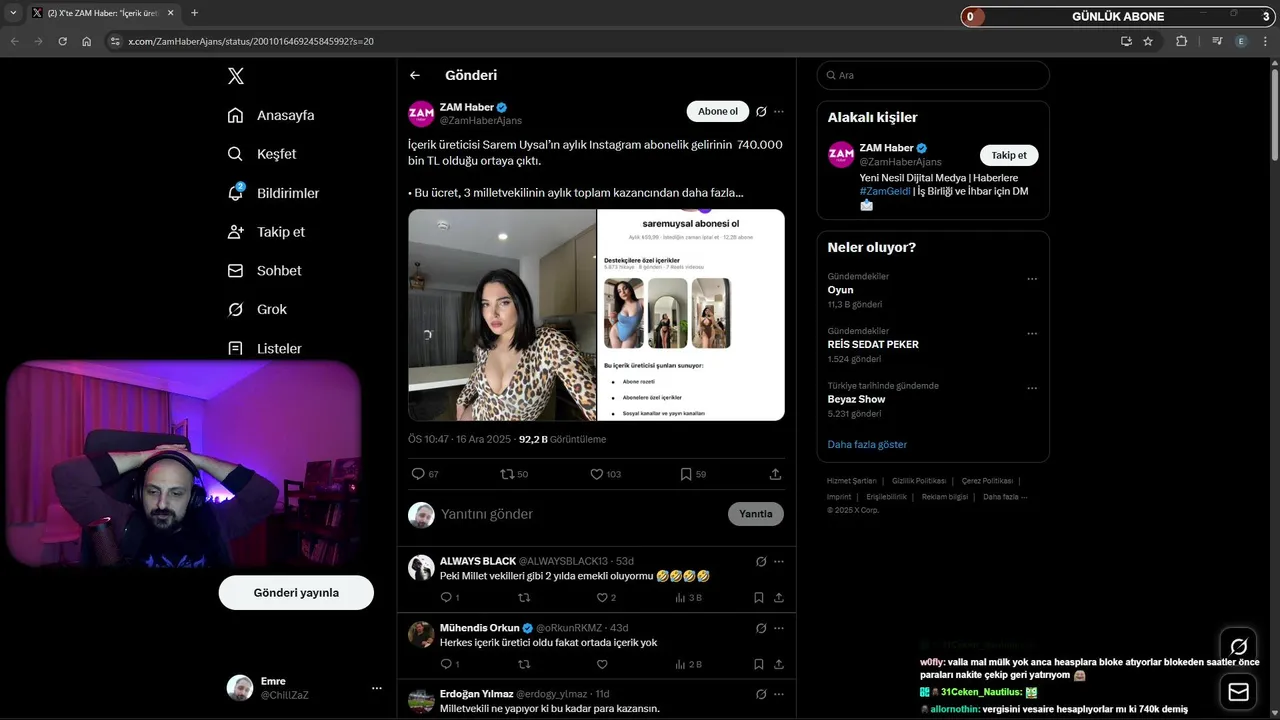The height and width of the screenshot is (720, 1280).
Task: Click the Grok icon on ALWAYS BLACK reply
Action: [x=761, y=561]
